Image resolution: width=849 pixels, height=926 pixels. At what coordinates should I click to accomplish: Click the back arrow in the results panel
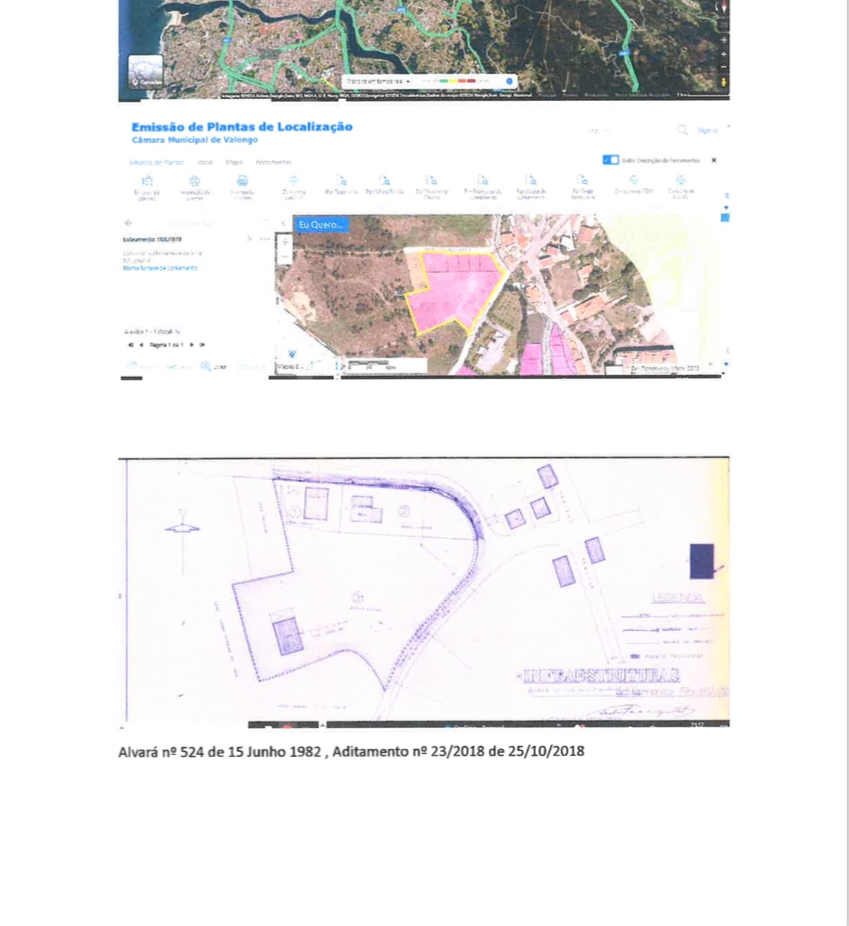128,223
